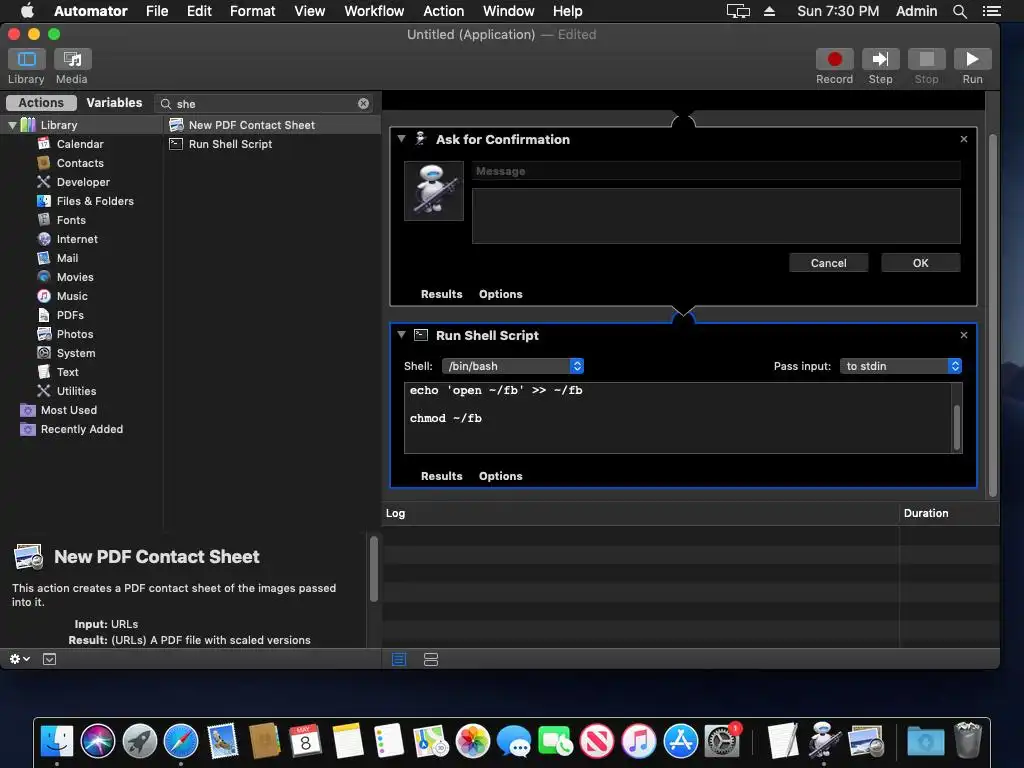The image size is (1024, 768).
Task: Select Calendar in the Library list
Action: (80, 144)
